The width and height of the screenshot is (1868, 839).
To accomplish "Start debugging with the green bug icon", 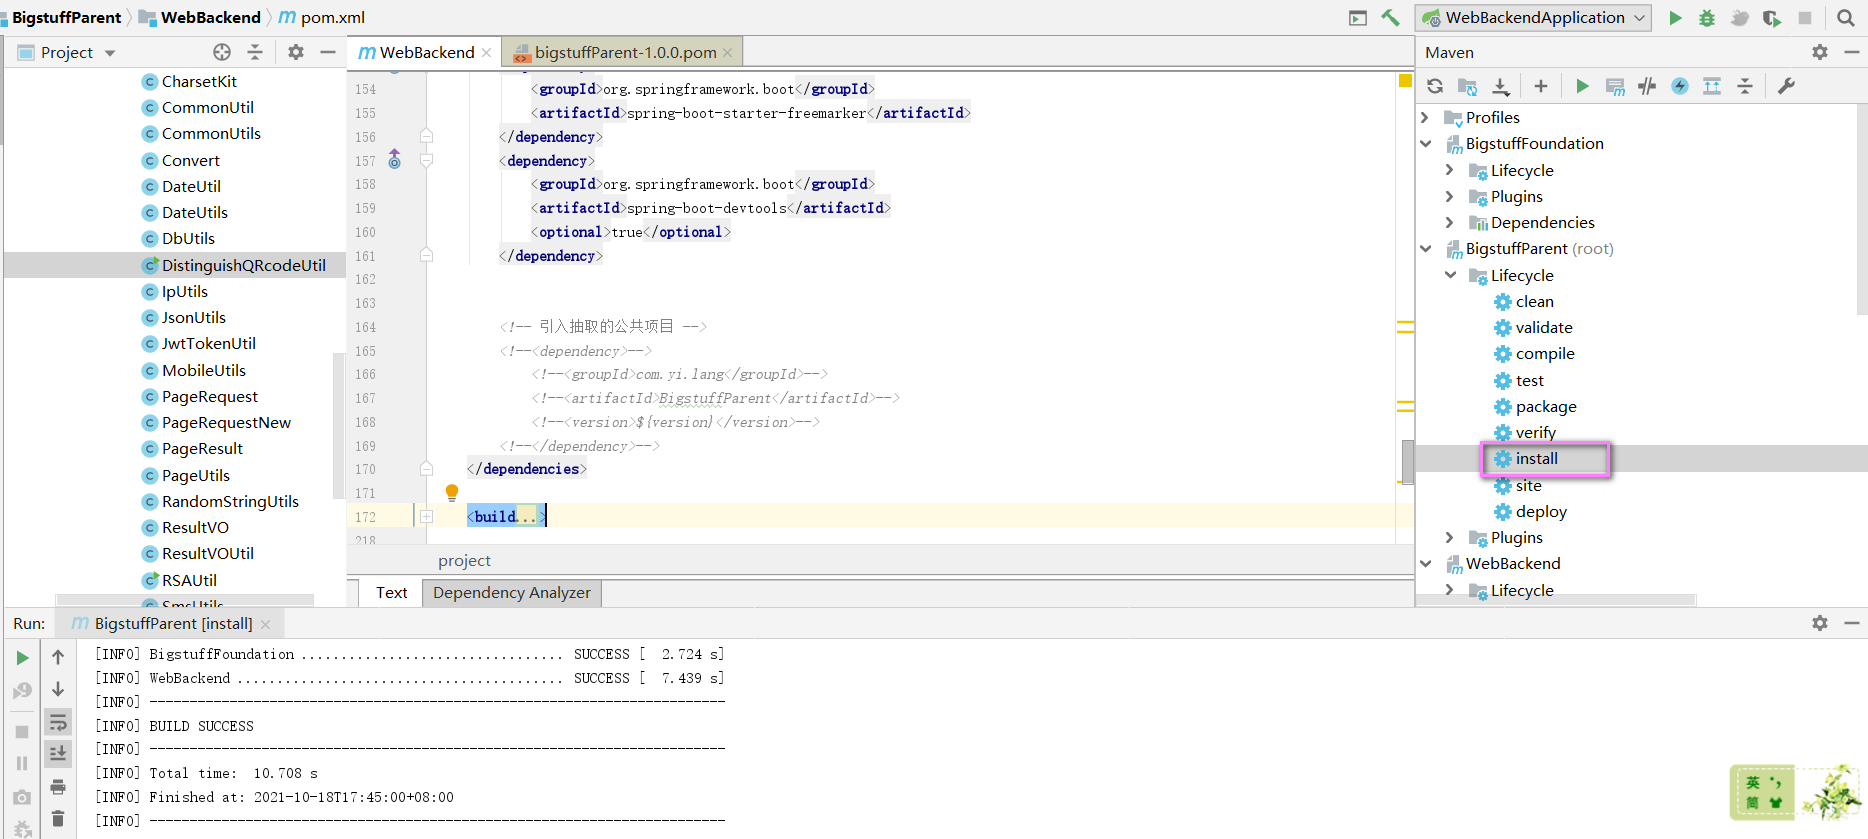I will pos(1707,18).
